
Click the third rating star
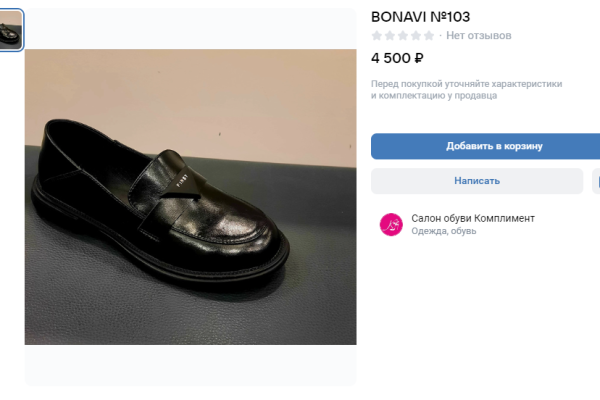[x=403, y=36]
